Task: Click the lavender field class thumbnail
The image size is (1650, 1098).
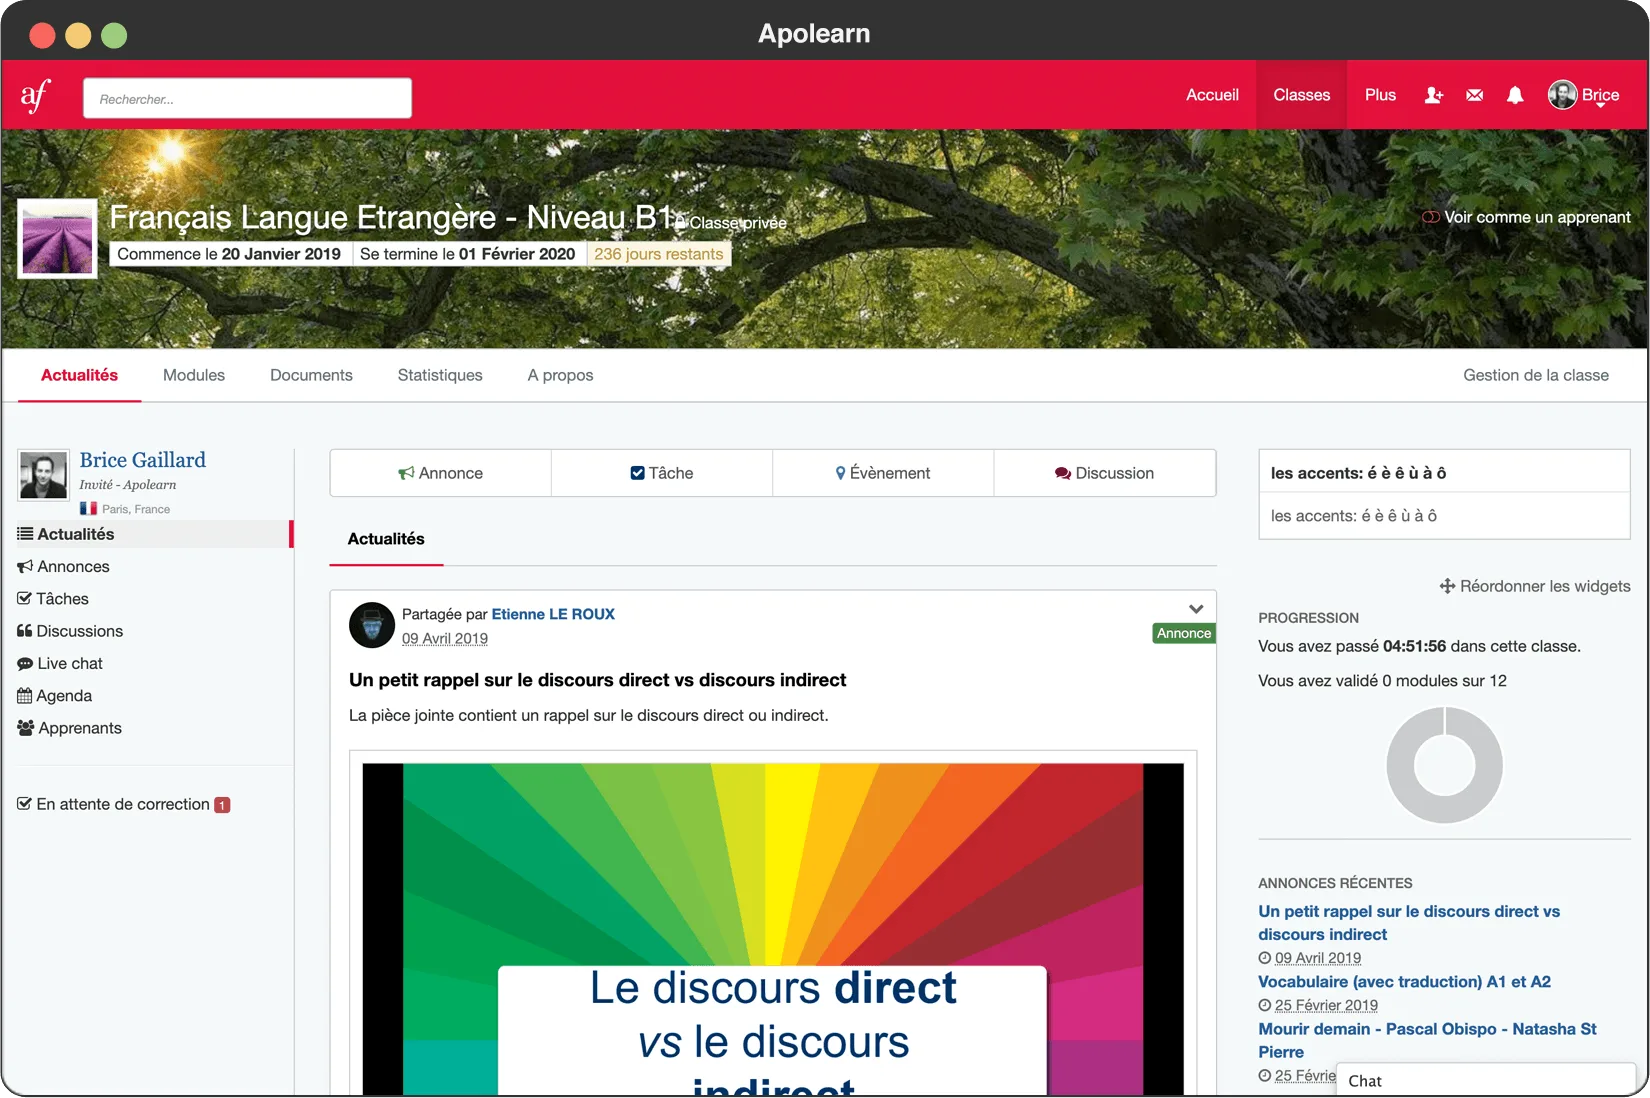Action: [57, 238]
